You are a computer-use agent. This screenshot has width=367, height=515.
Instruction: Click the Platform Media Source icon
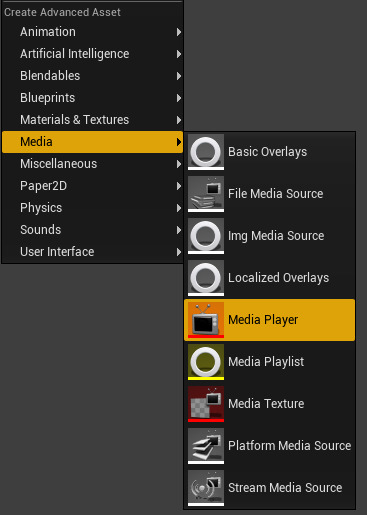coord(206,446)
